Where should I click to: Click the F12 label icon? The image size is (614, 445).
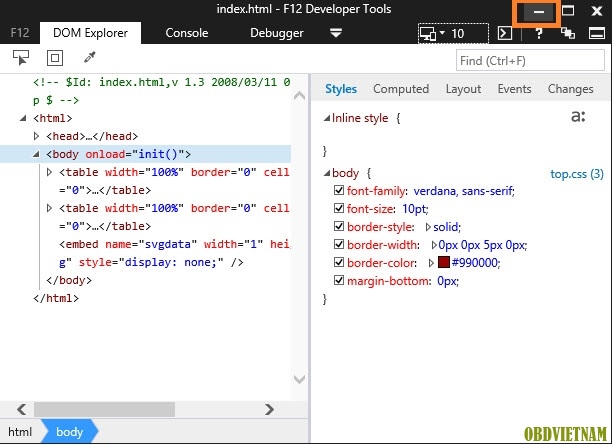[x=20, y=33]
